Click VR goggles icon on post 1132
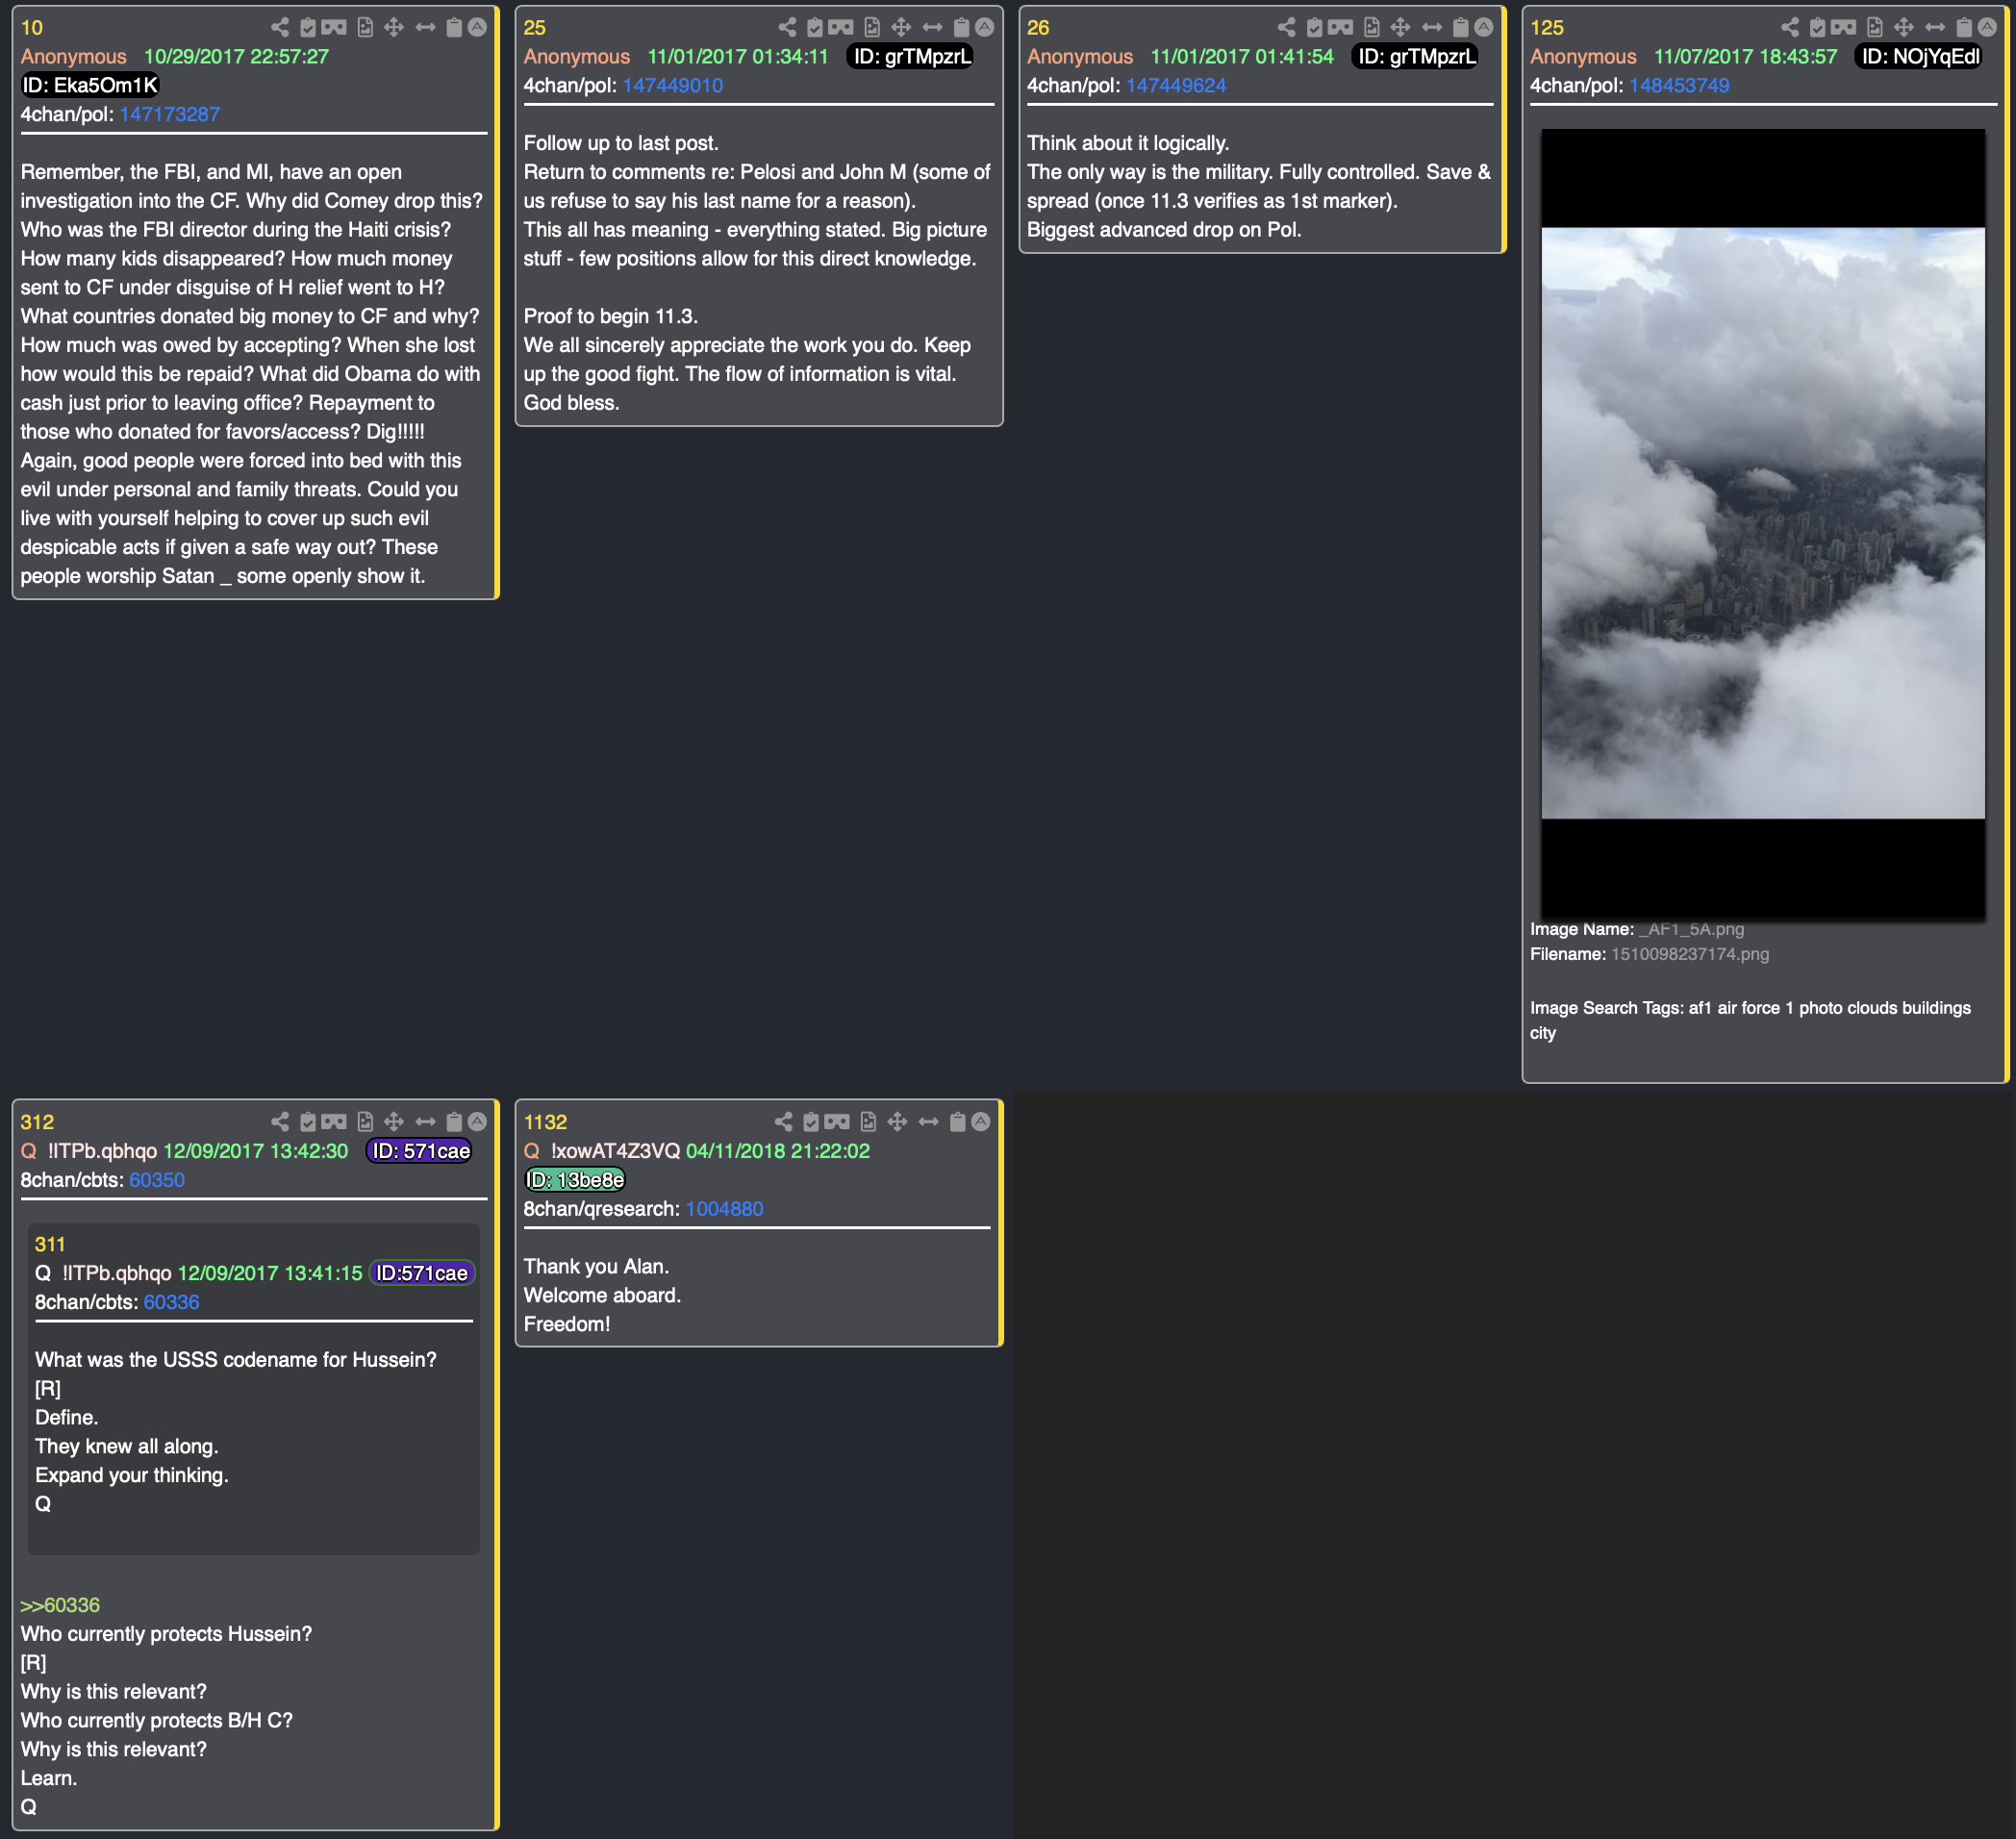This screenshot has height=1839, width=2016. [x=837, y=1122]
